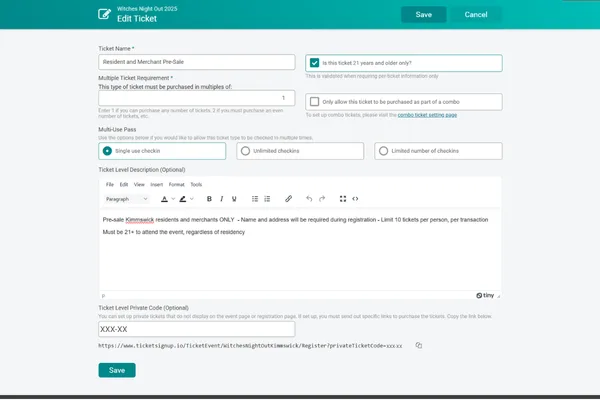Apply italic formatting in the editor

point(221,199)
